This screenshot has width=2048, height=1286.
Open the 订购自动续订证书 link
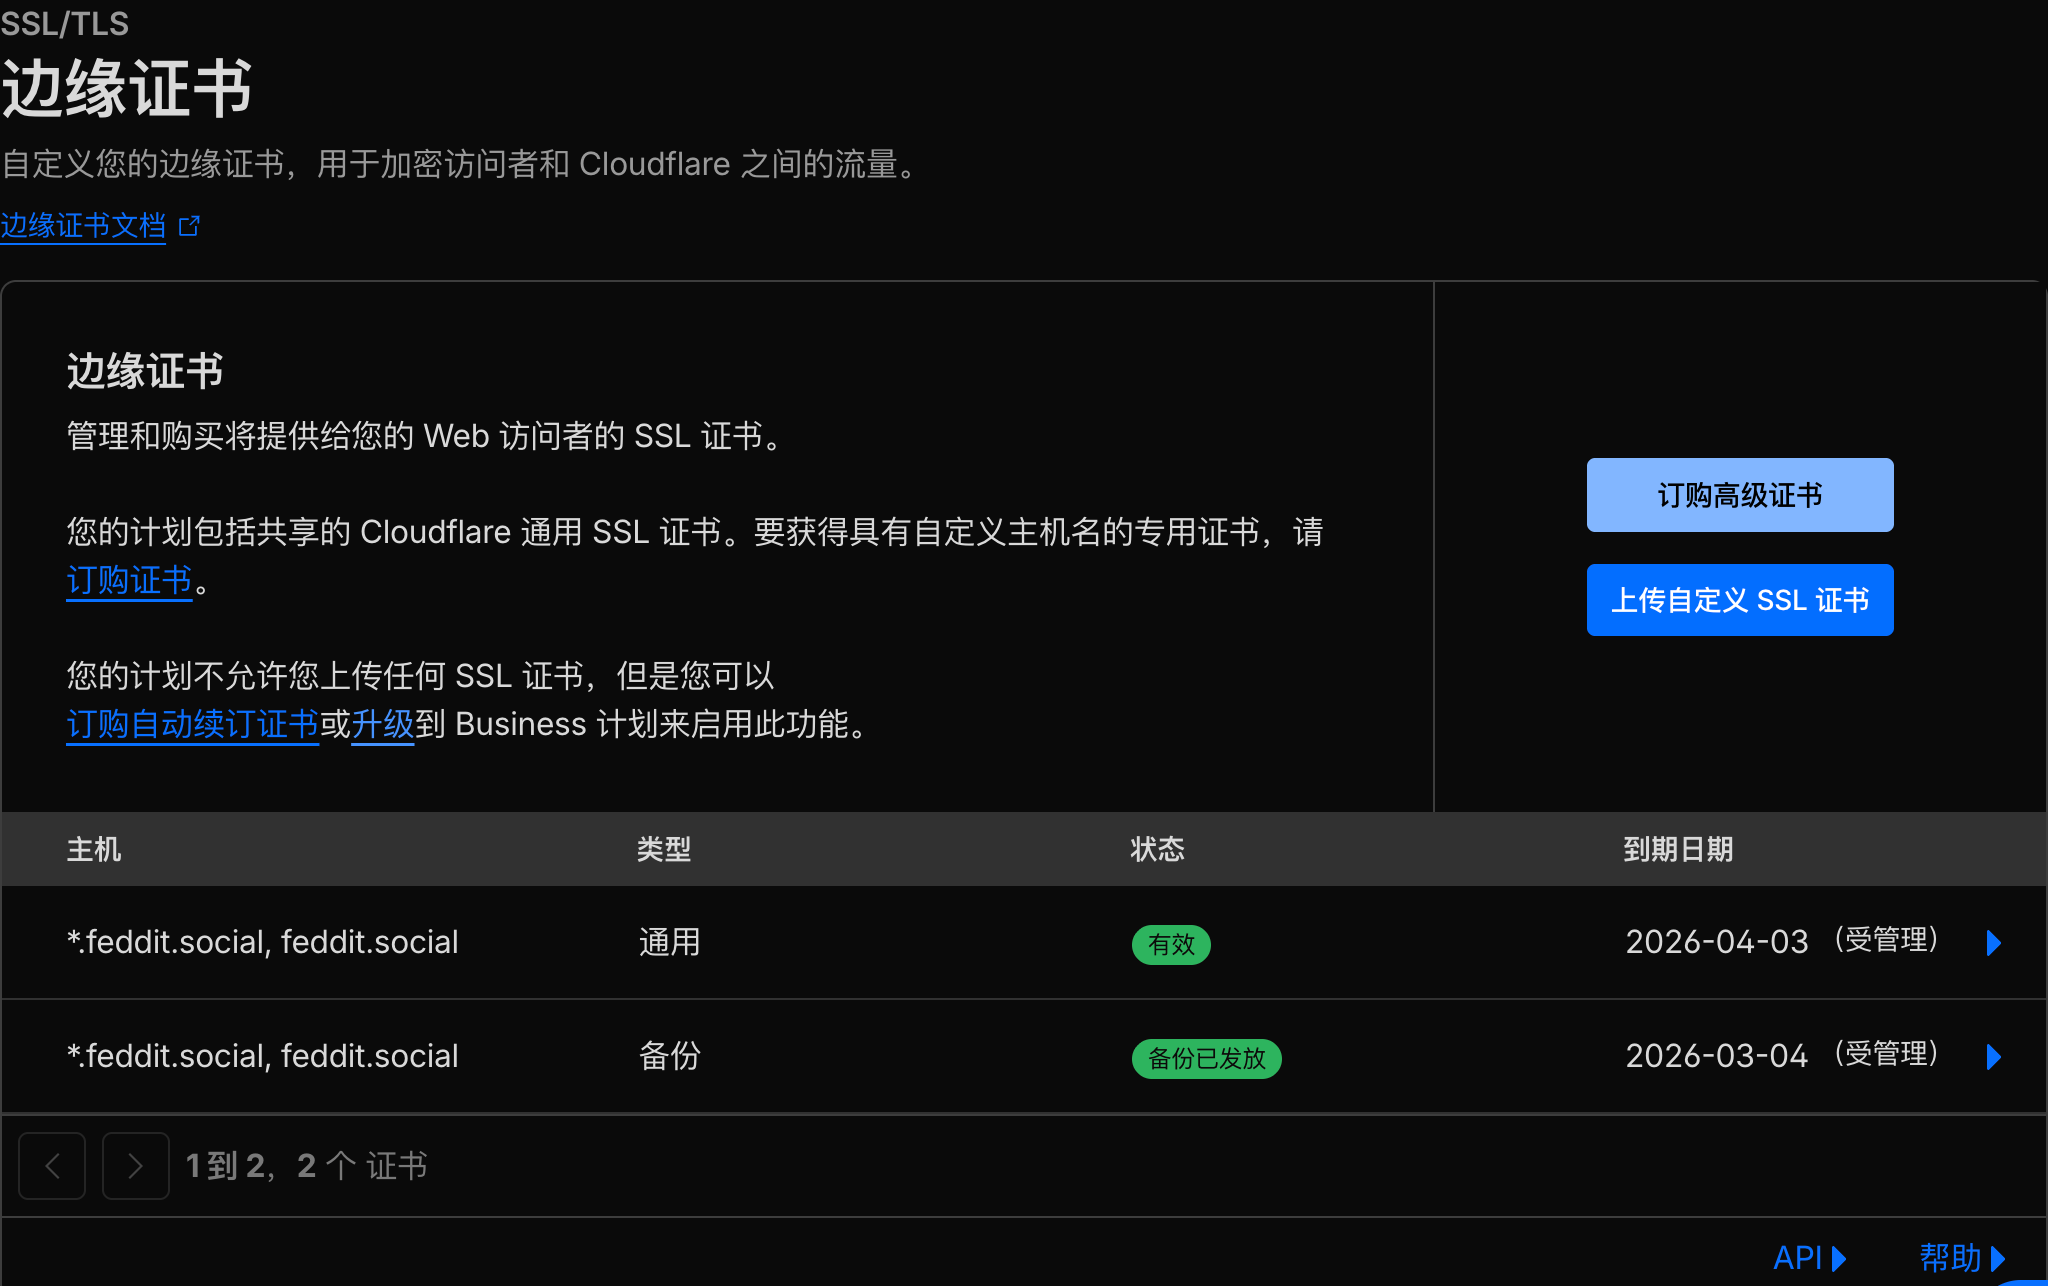[192, 724]
